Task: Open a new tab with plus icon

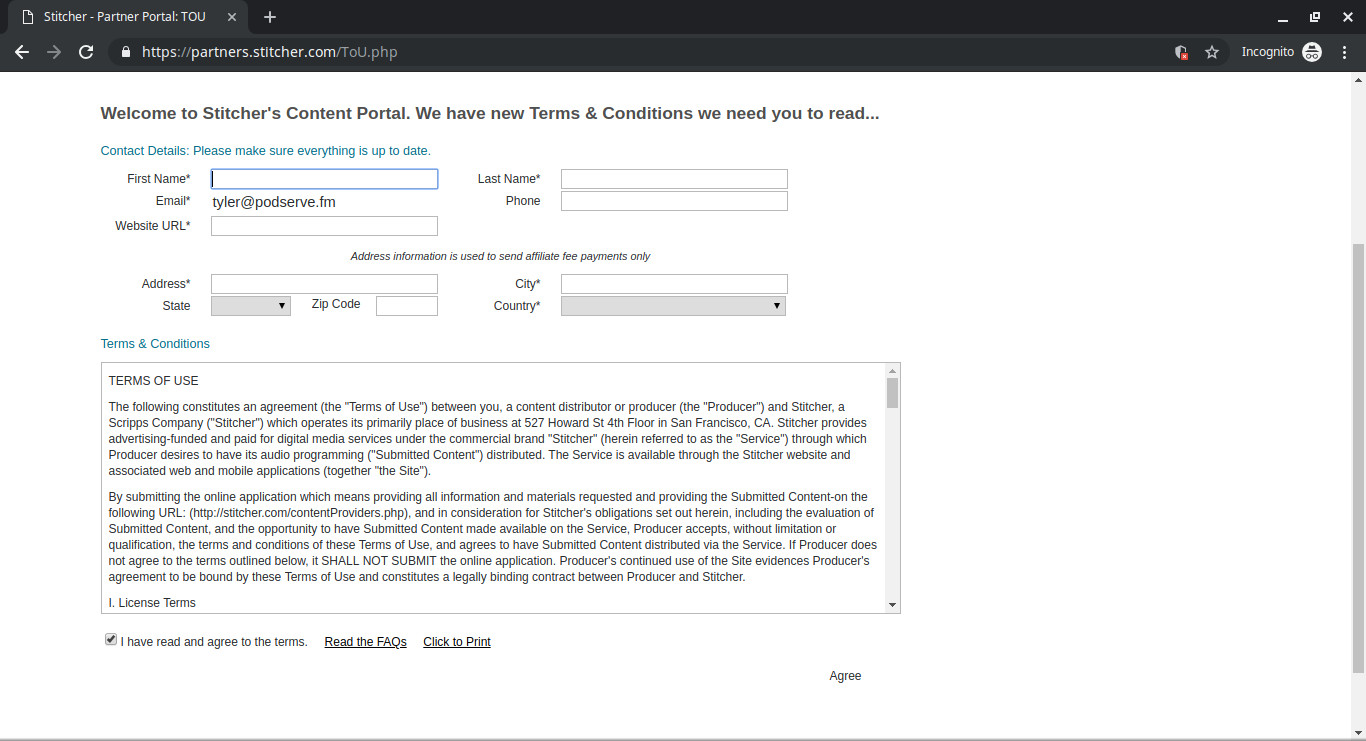Action: 270,17
